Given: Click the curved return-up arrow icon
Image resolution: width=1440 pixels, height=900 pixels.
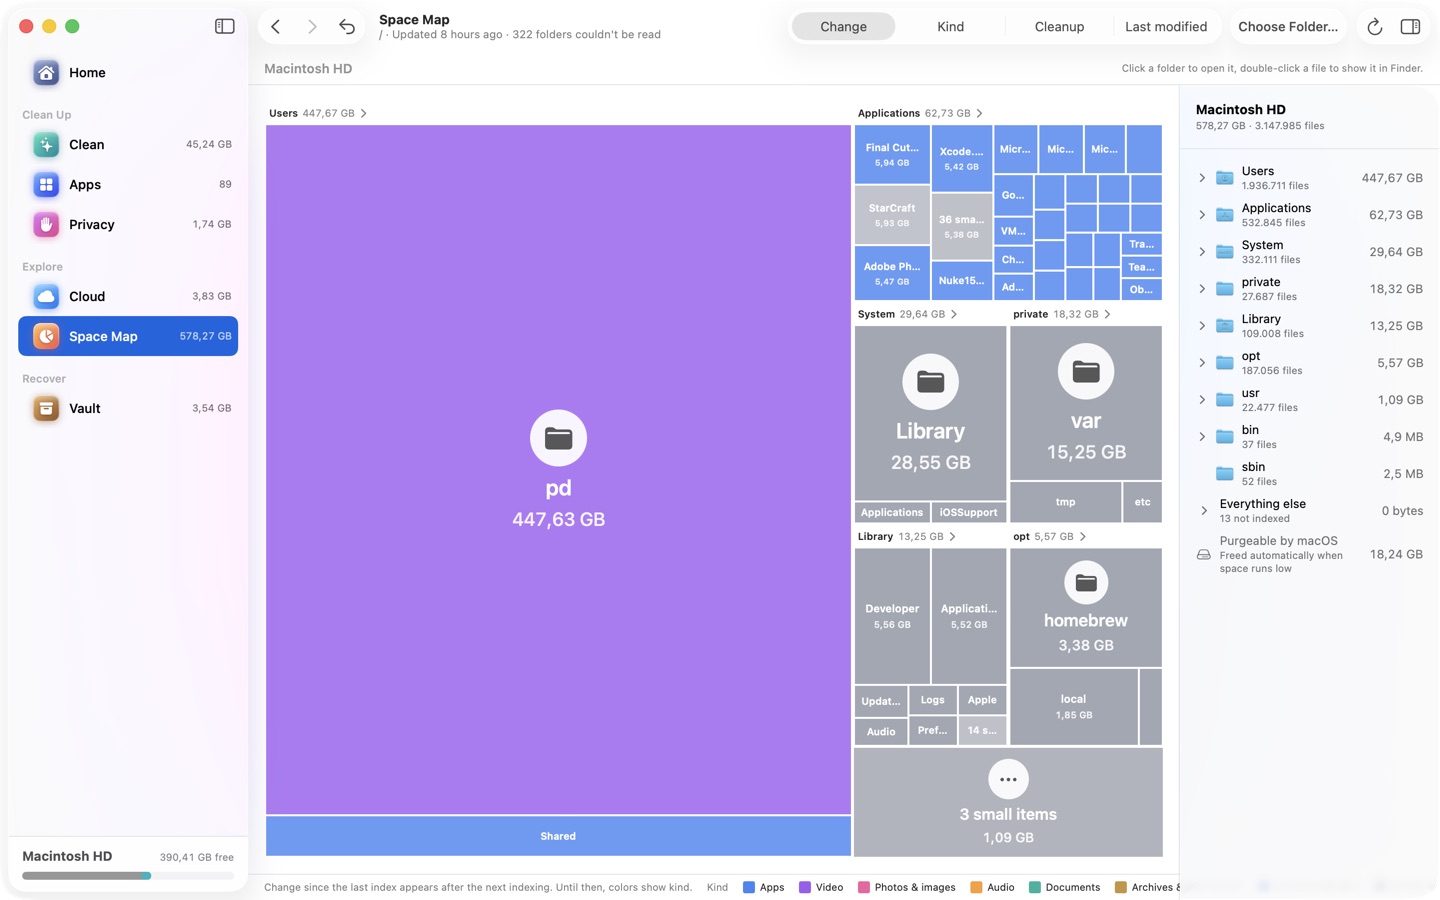Looking at the screenshot, I should pyautogui.click(x=347, y=27).
